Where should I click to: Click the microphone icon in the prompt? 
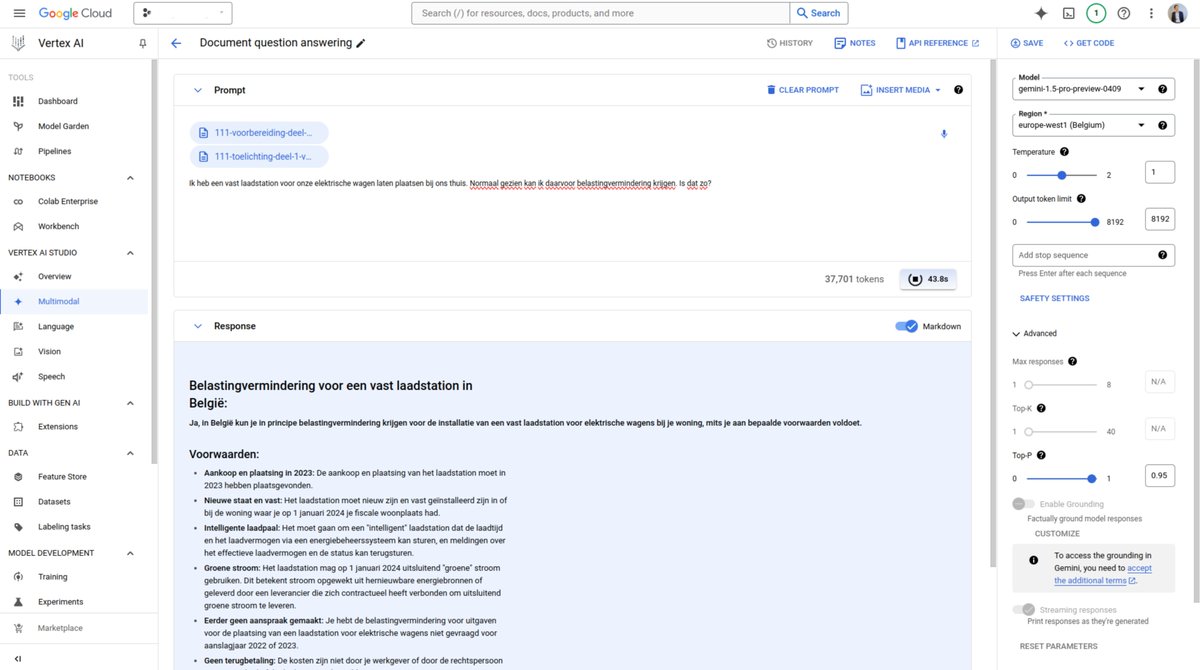[944, 134]
